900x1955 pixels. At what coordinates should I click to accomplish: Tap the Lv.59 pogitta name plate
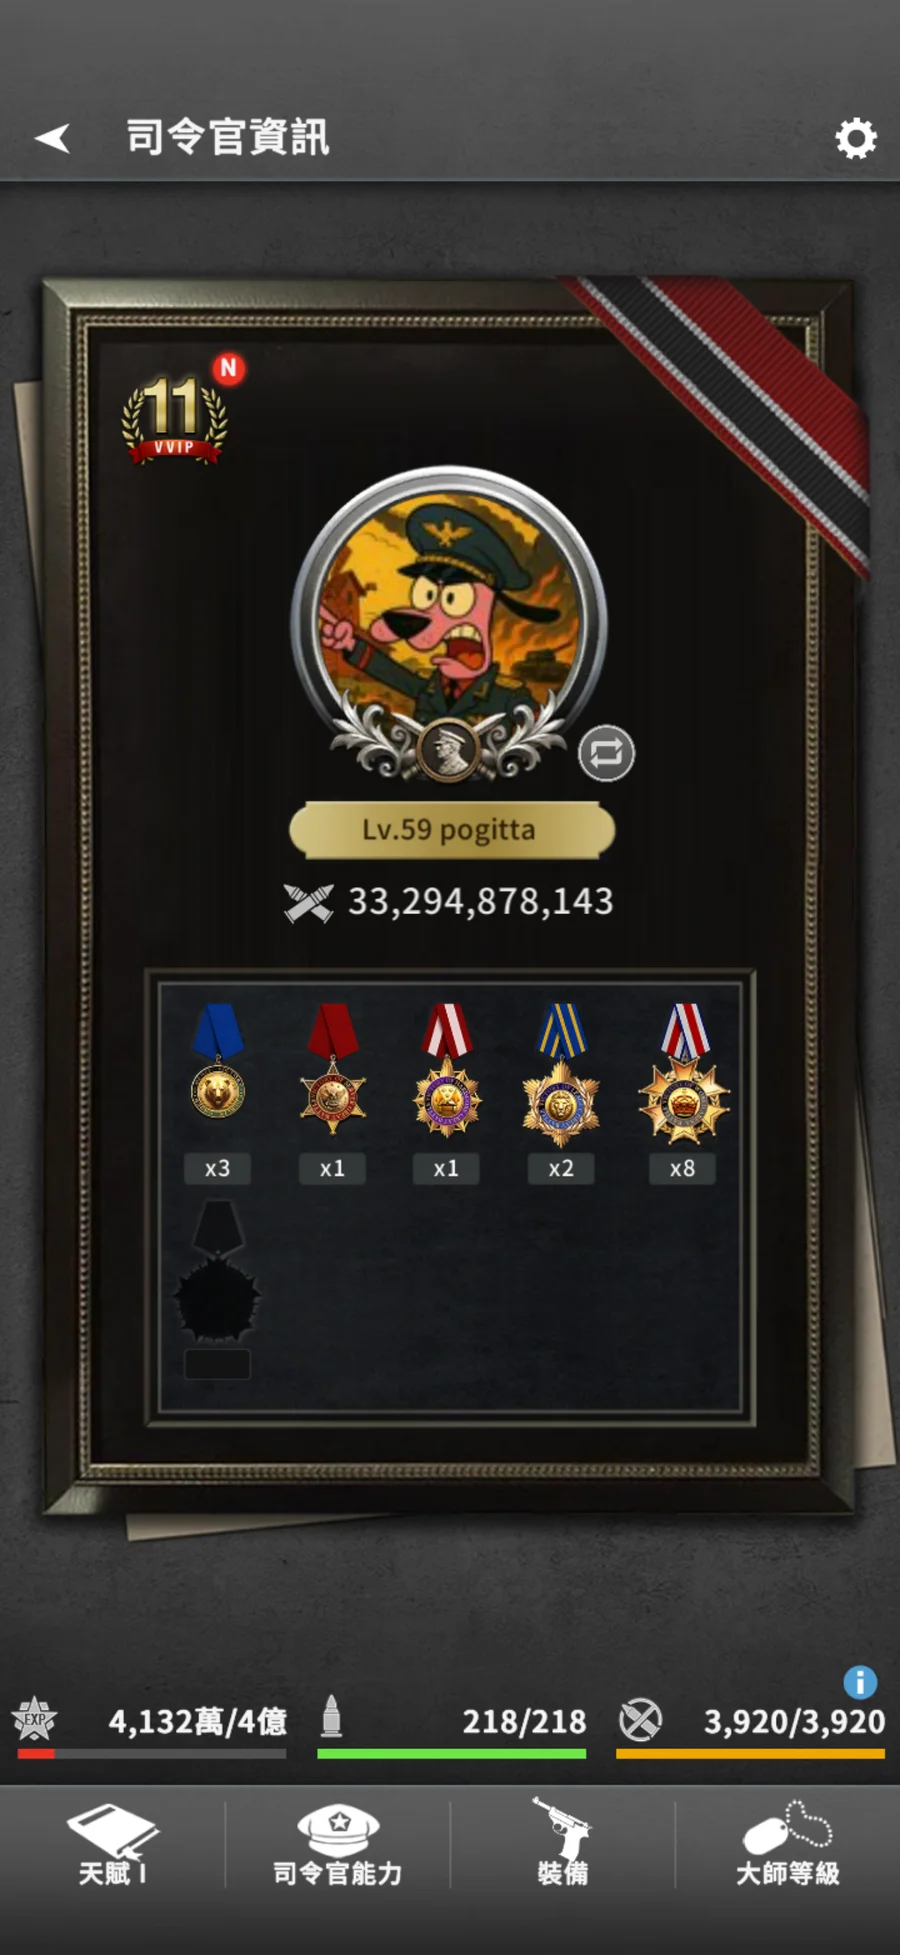[451, 830]
